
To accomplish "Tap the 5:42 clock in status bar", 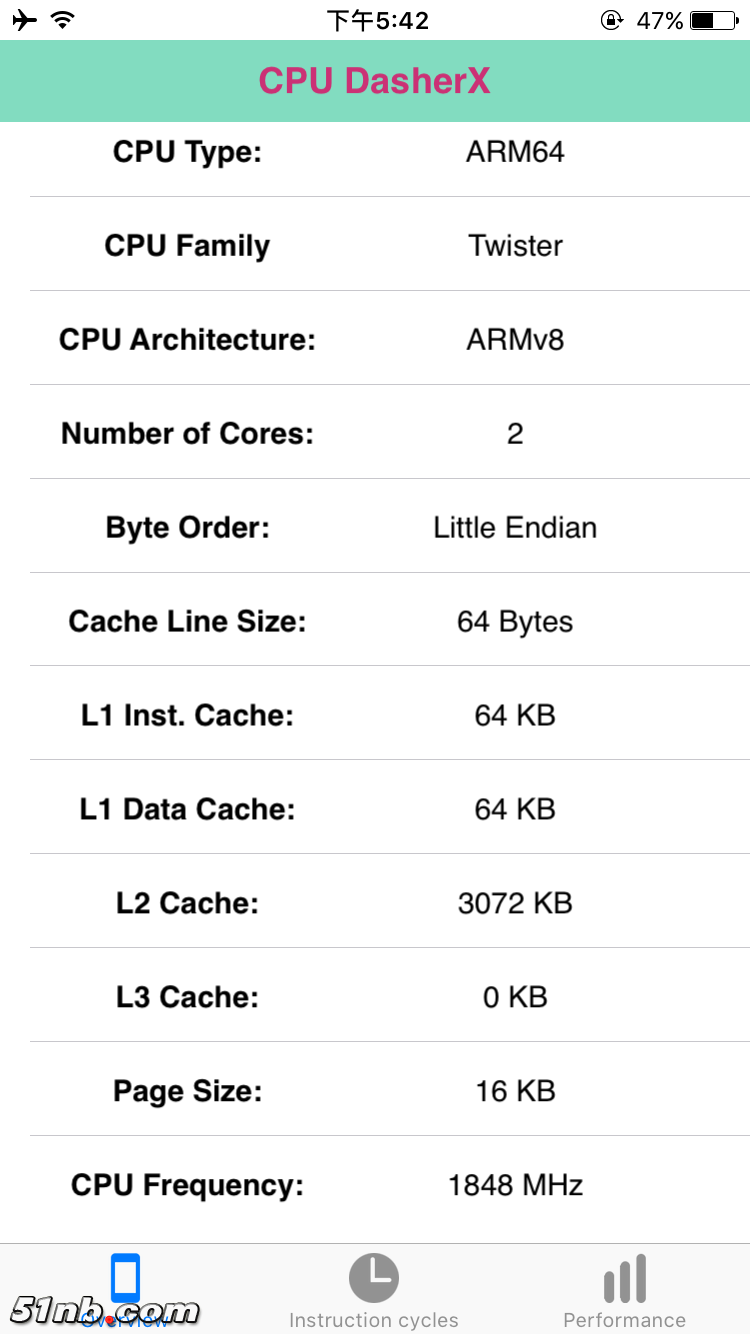I will tap(378, 20).
